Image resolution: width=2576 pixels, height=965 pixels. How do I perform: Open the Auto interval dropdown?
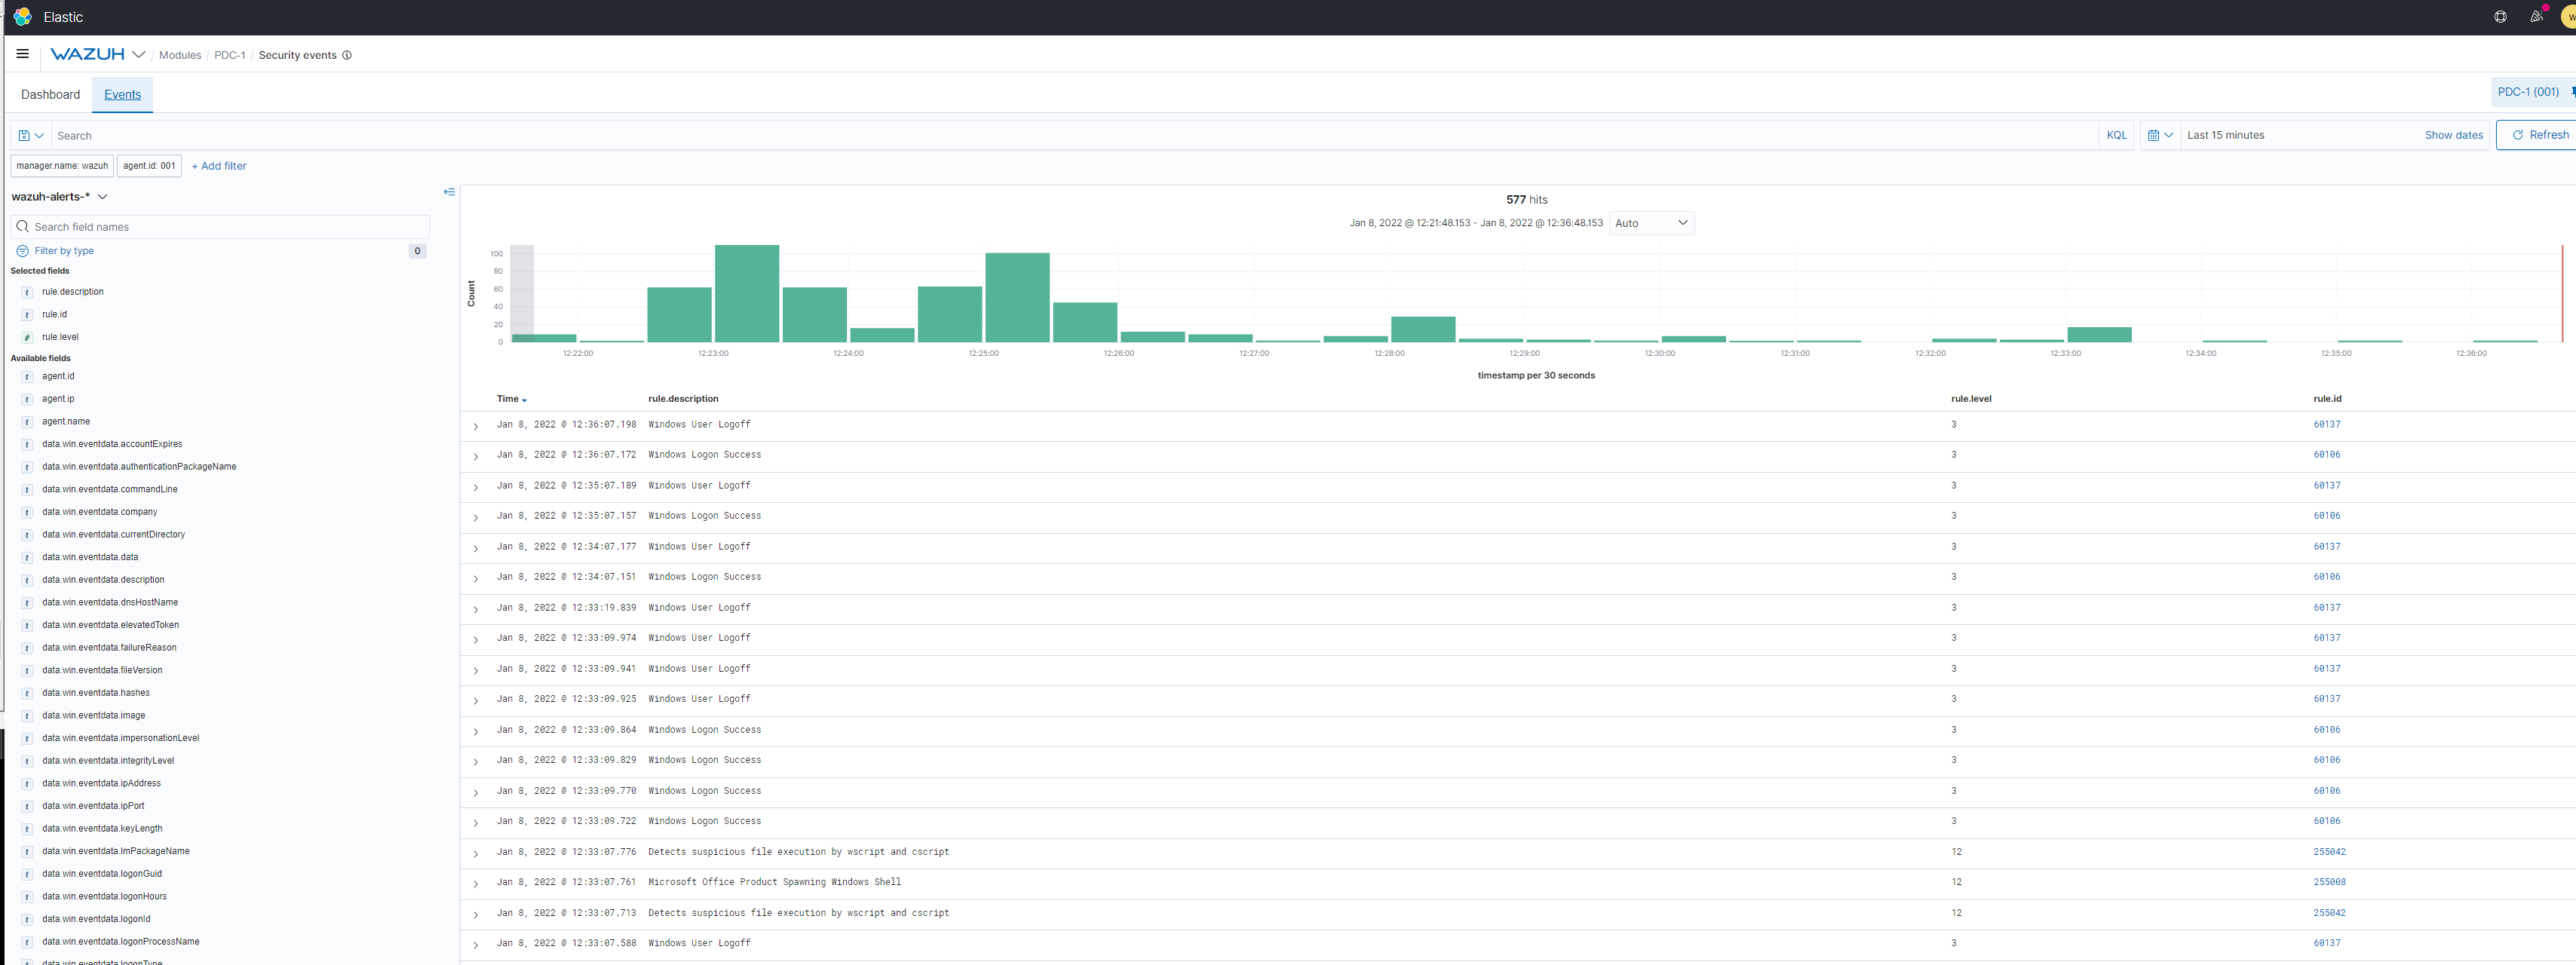click(x=1651, y=223)
